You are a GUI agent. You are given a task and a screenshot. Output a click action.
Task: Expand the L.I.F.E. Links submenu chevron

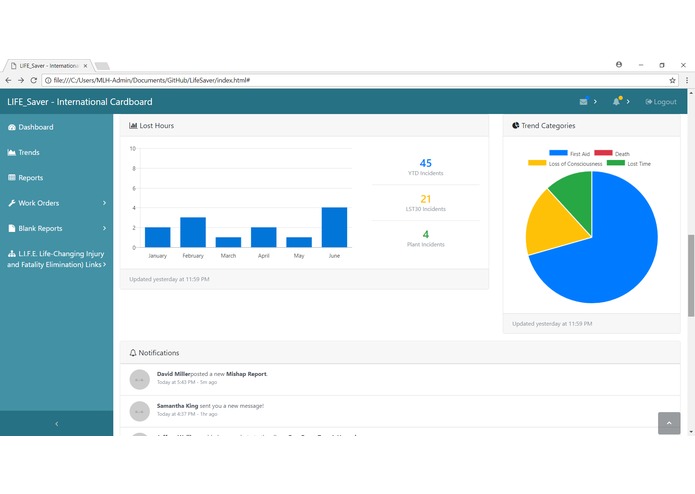point(105,265)
